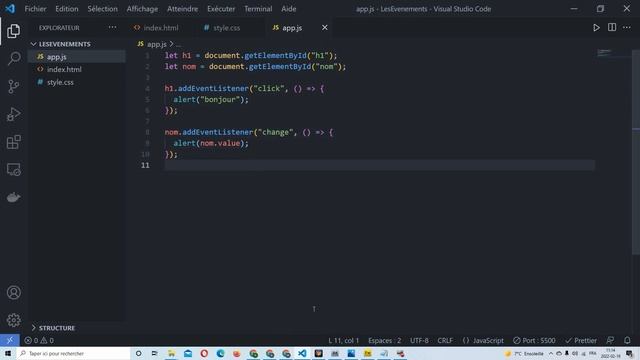
Task: Open the editor's More Actions ellipsis
Action: pos(627,27)
